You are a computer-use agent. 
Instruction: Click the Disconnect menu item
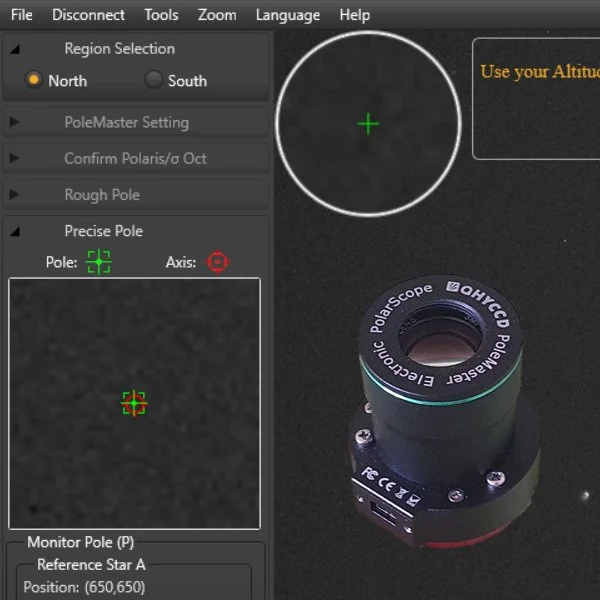[88, 15]
